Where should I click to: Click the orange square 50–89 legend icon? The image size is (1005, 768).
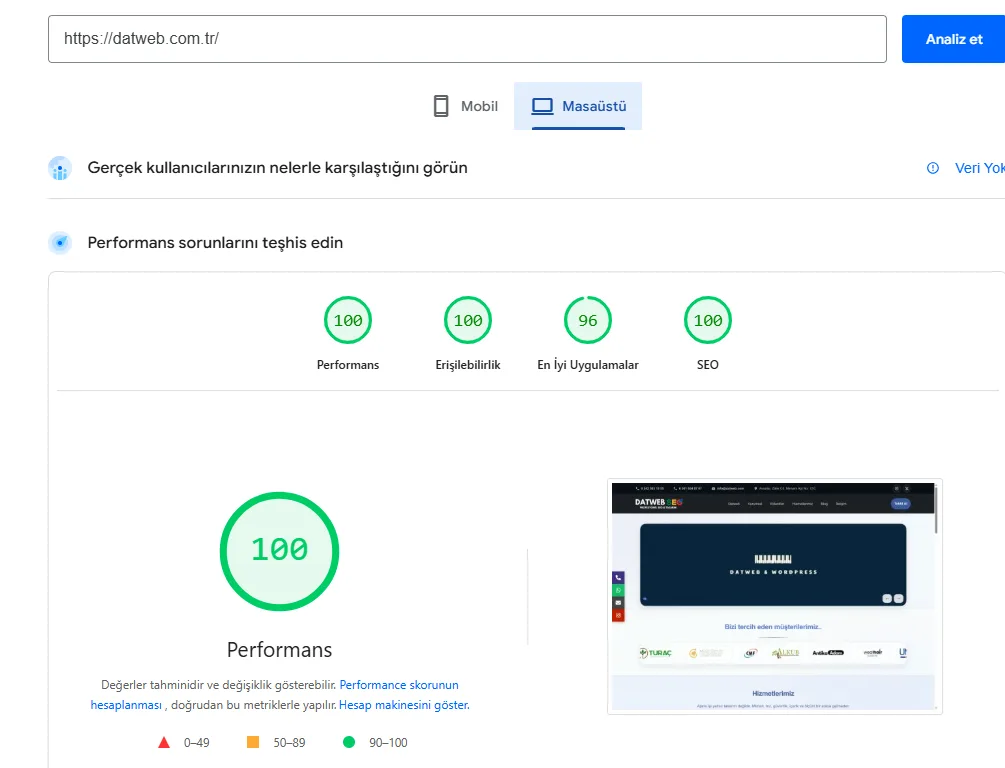[253, 742]
